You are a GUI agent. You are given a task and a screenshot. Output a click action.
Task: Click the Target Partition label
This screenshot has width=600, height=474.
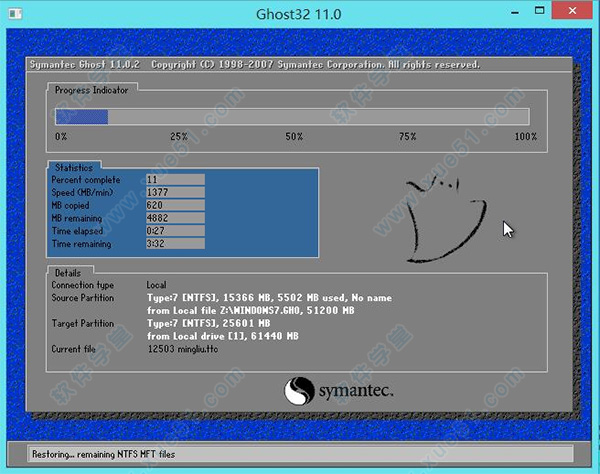click(x=83, y=324)
